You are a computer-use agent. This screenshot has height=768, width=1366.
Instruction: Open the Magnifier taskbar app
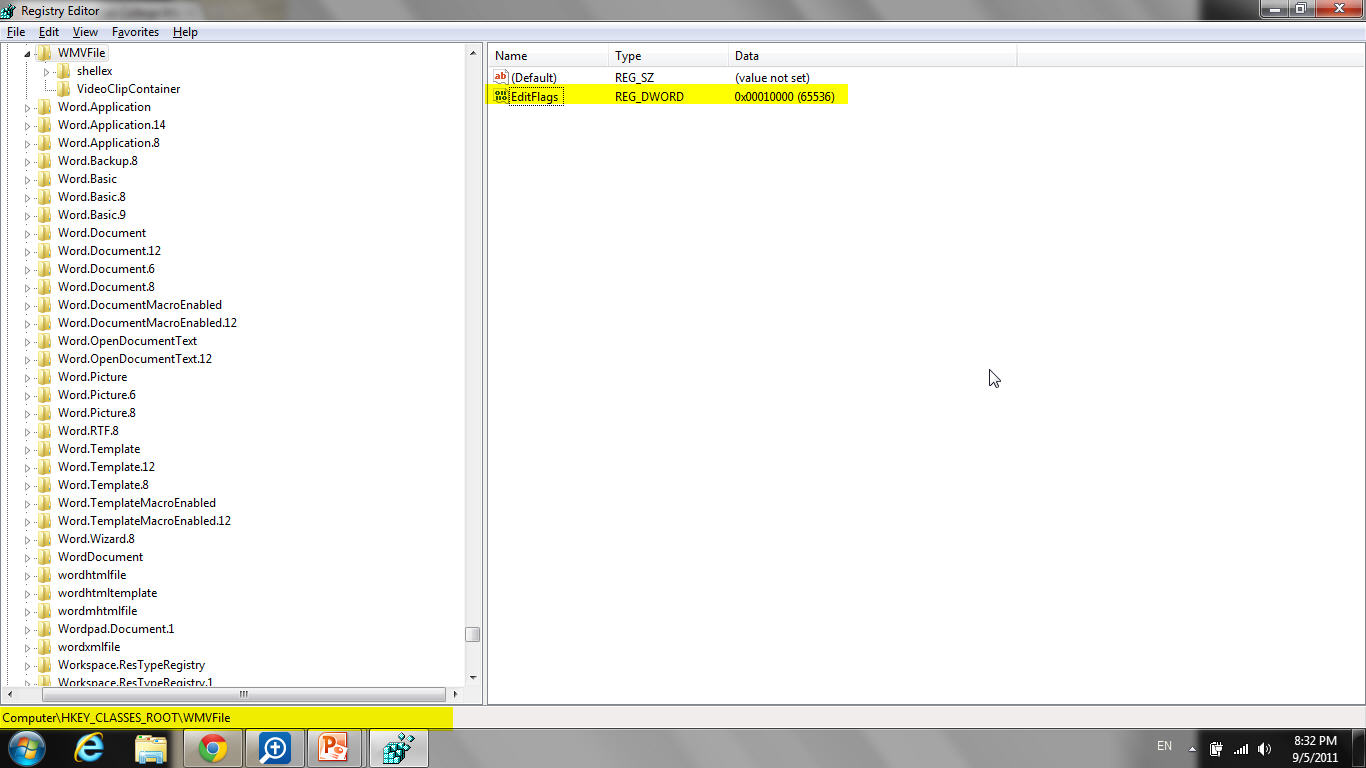click(x=274, y=748)
